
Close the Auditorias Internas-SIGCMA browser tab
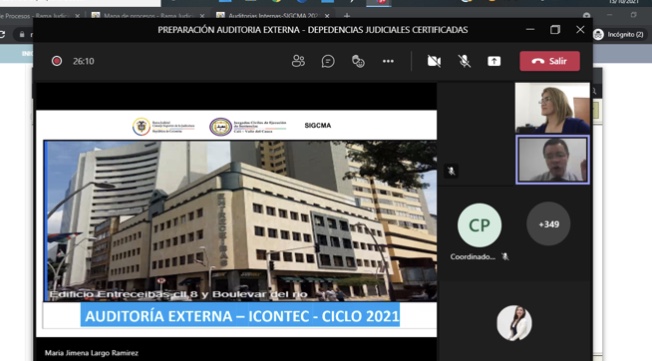[327, 16]
